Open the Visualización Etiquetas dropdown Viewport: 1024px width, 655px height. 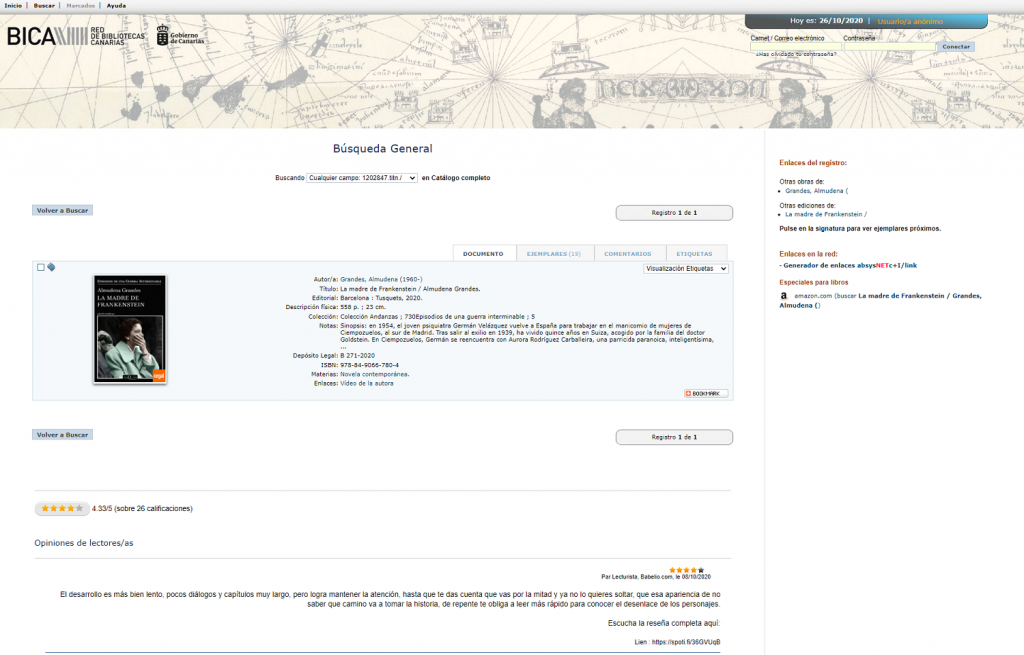pyautogui.click(x=686, y=268)
